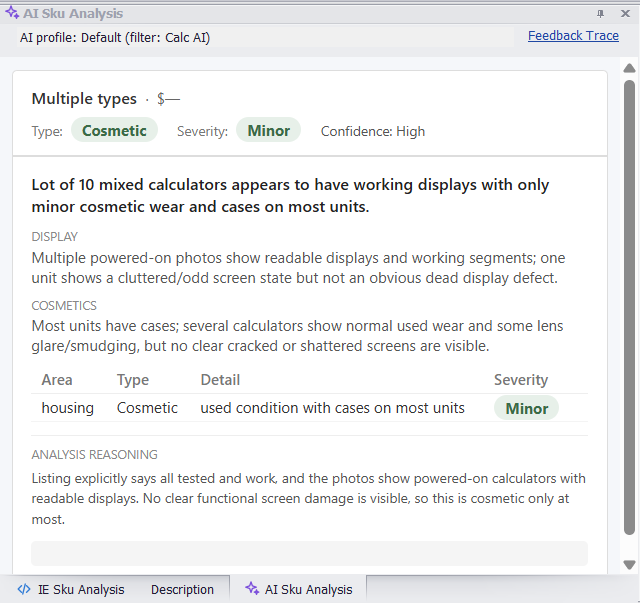Switch to the IE Sku Analysis tab
The image size is (640, 603).
point(71,589)
